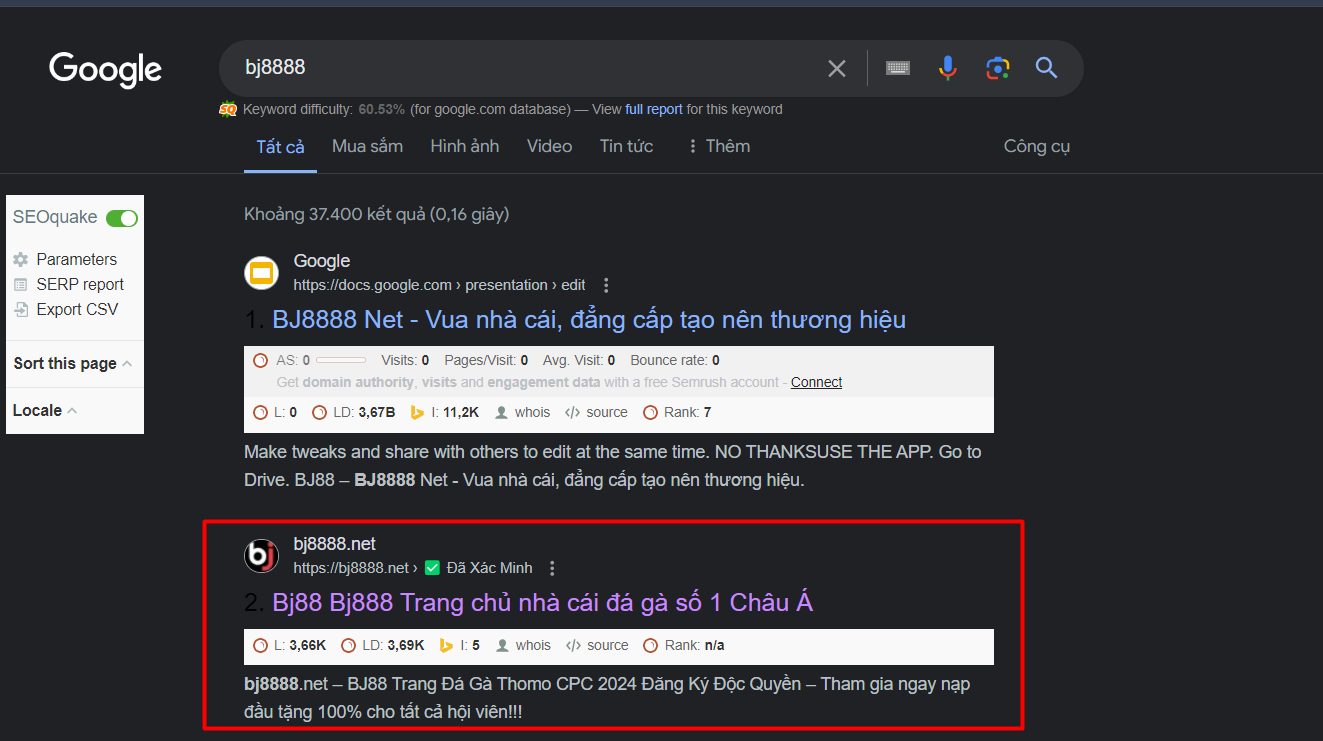Click Export CSV in SEOquake panel
Image resolution: width=1323 pixels, height=741 pixels.
77,309
